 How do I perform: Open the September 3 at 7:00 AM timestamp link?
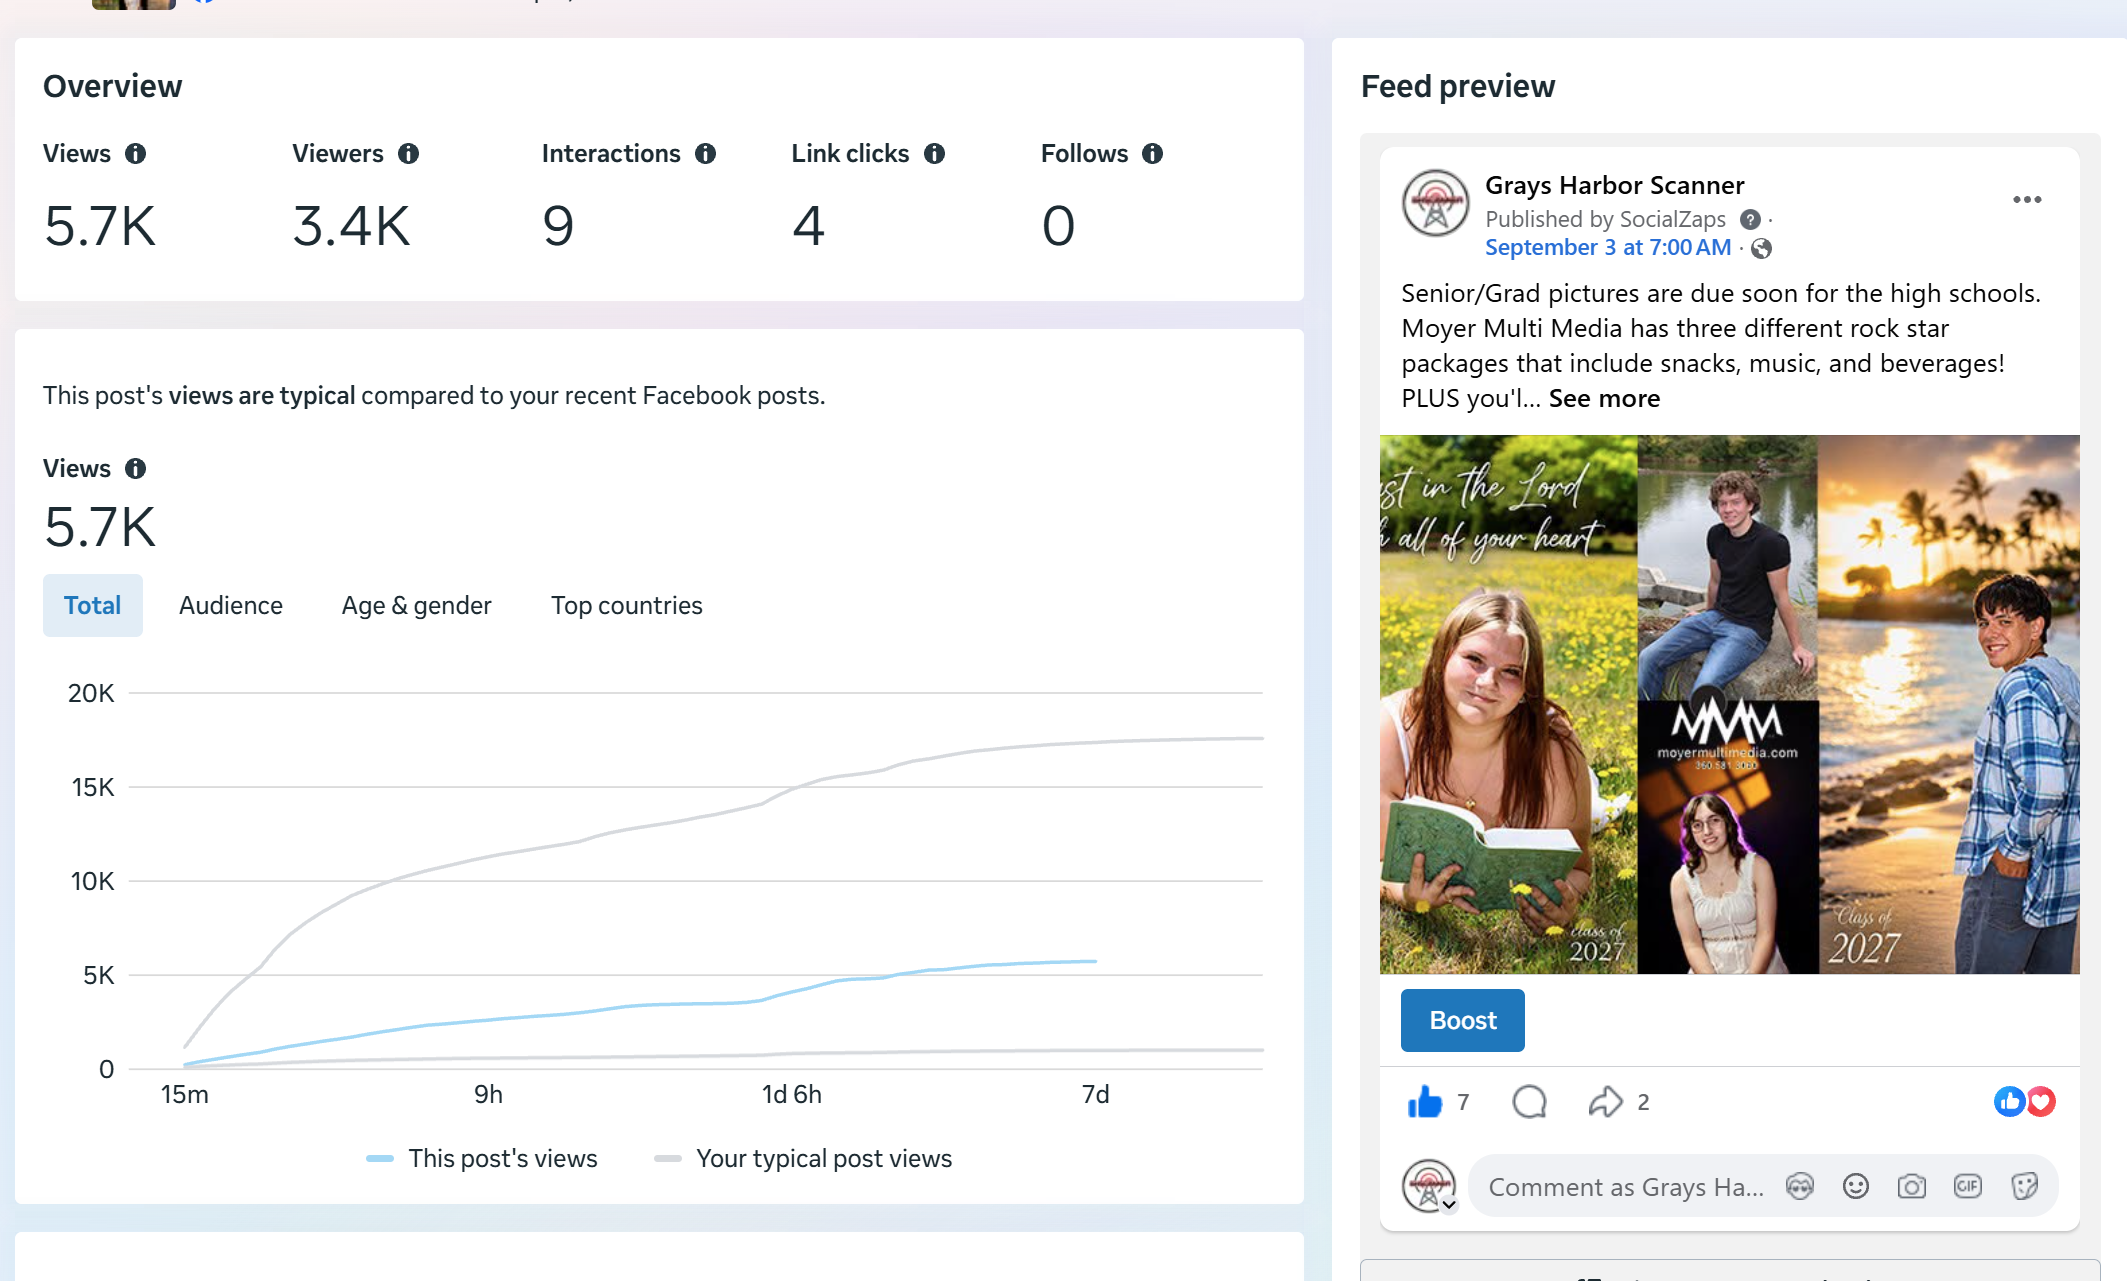[x=1608, y=248]
